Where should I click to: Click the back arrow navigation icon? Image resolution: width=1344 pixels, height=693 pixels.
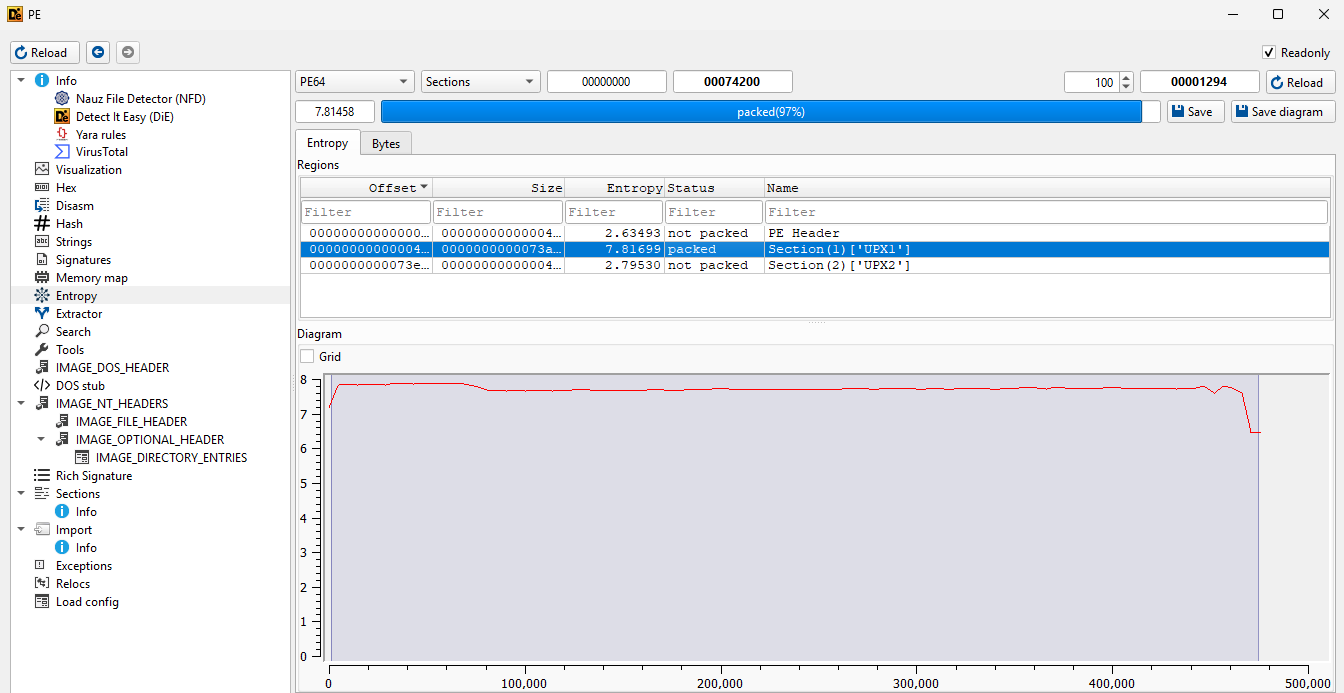(97, 53)
